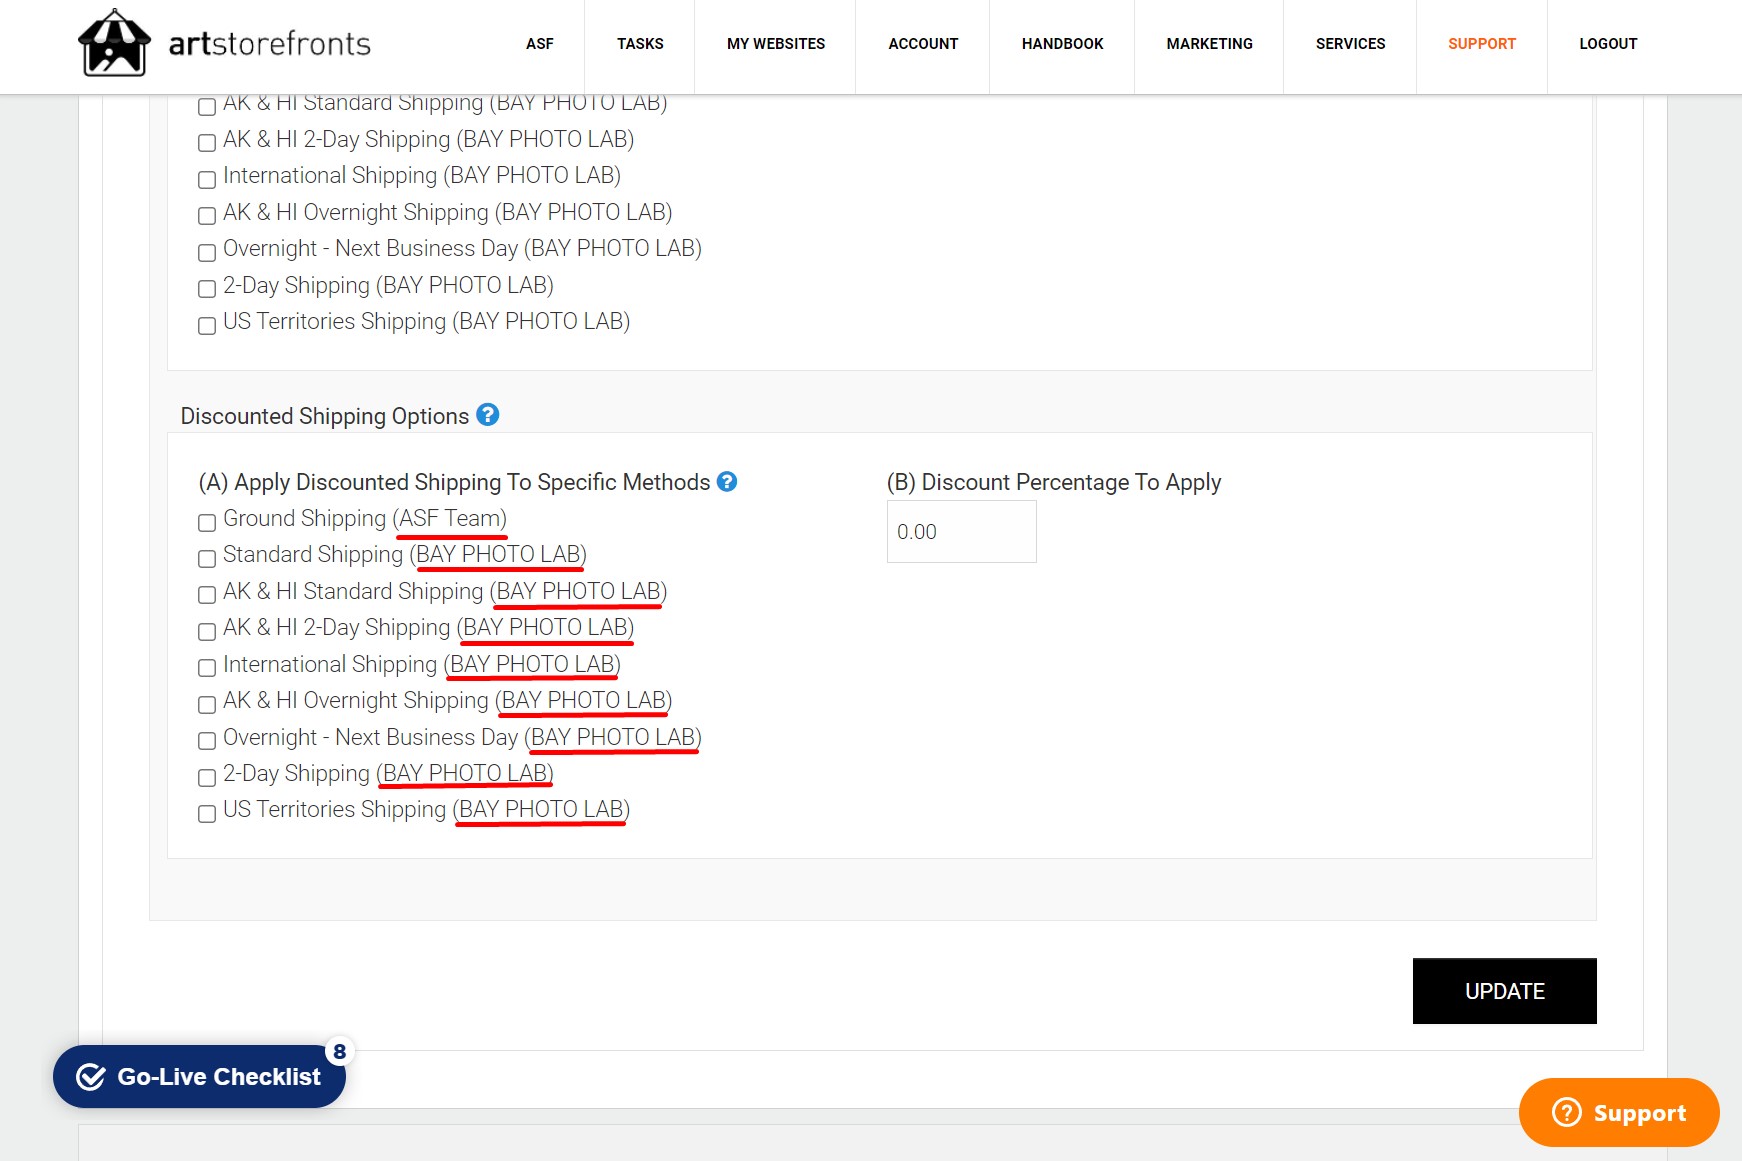The image size is (1742, 1161).
Task: Check 2-Day Shipping in upper list
Action: coord(207,289)
